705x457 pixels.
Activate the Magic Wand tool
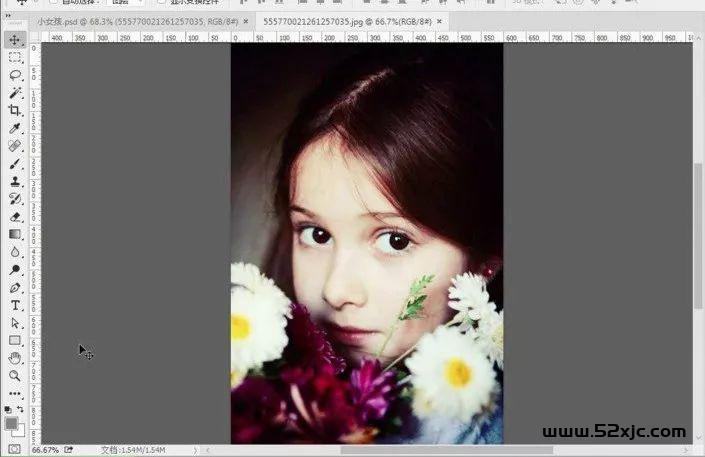15,93
